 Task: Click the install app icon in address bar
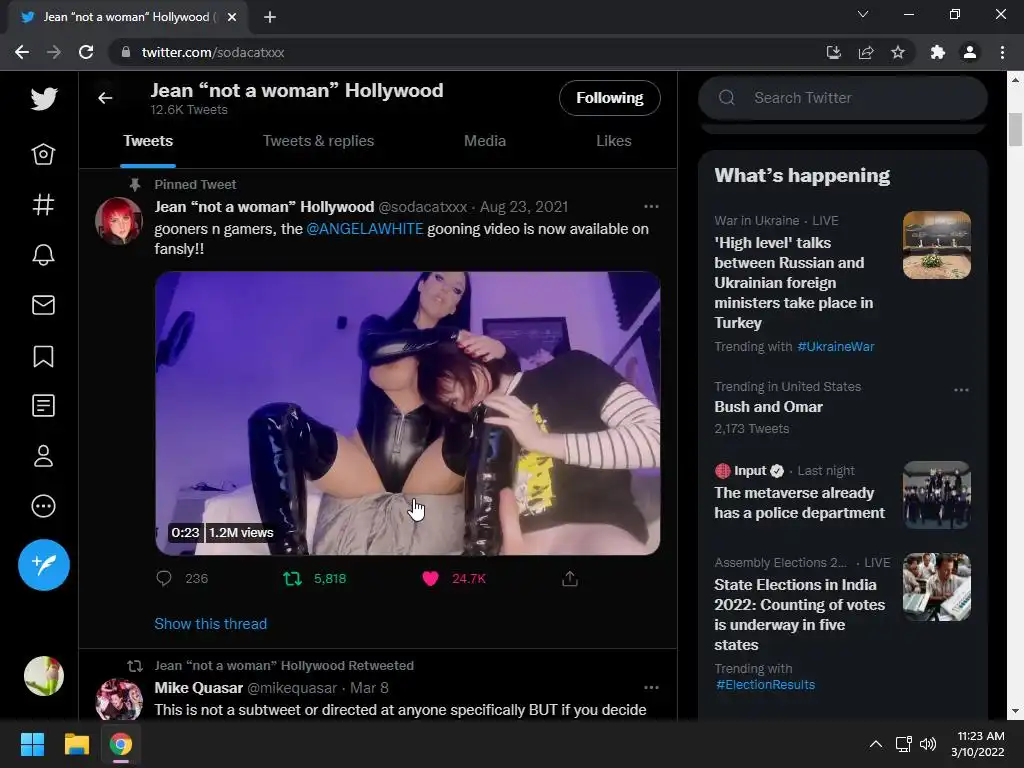[833, 52]
